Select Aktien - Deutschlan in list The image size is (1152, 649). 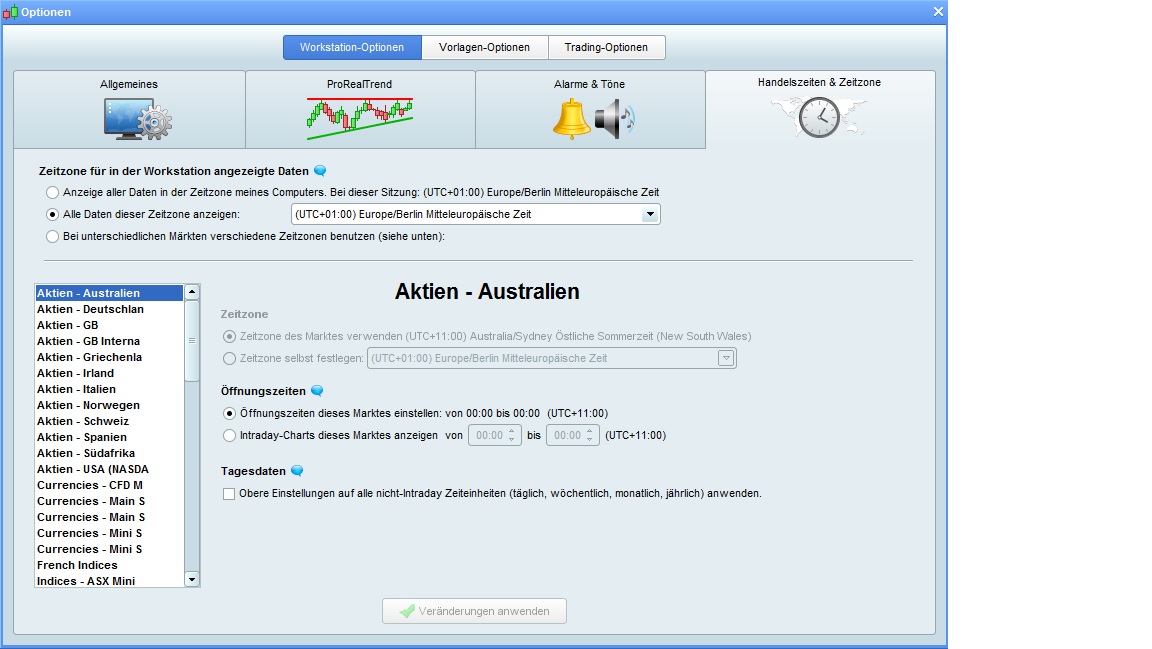tap(109, 309)
